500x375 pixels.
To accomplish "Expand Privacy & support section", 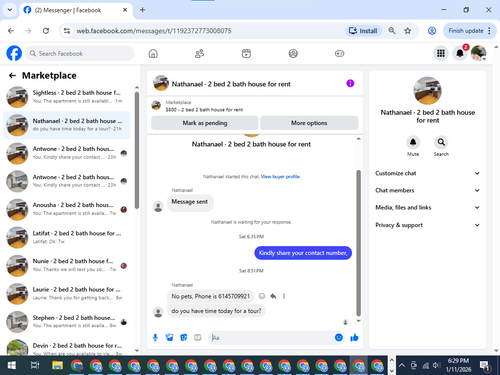I will [427, 225].
